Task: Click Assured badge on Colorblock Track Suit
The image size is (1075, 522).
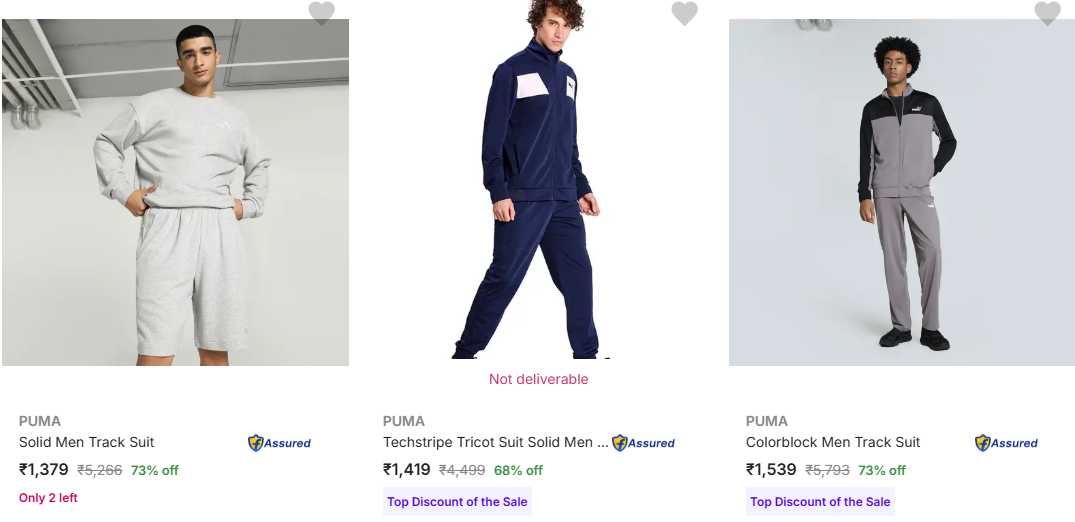Action: click(1007, 443)
